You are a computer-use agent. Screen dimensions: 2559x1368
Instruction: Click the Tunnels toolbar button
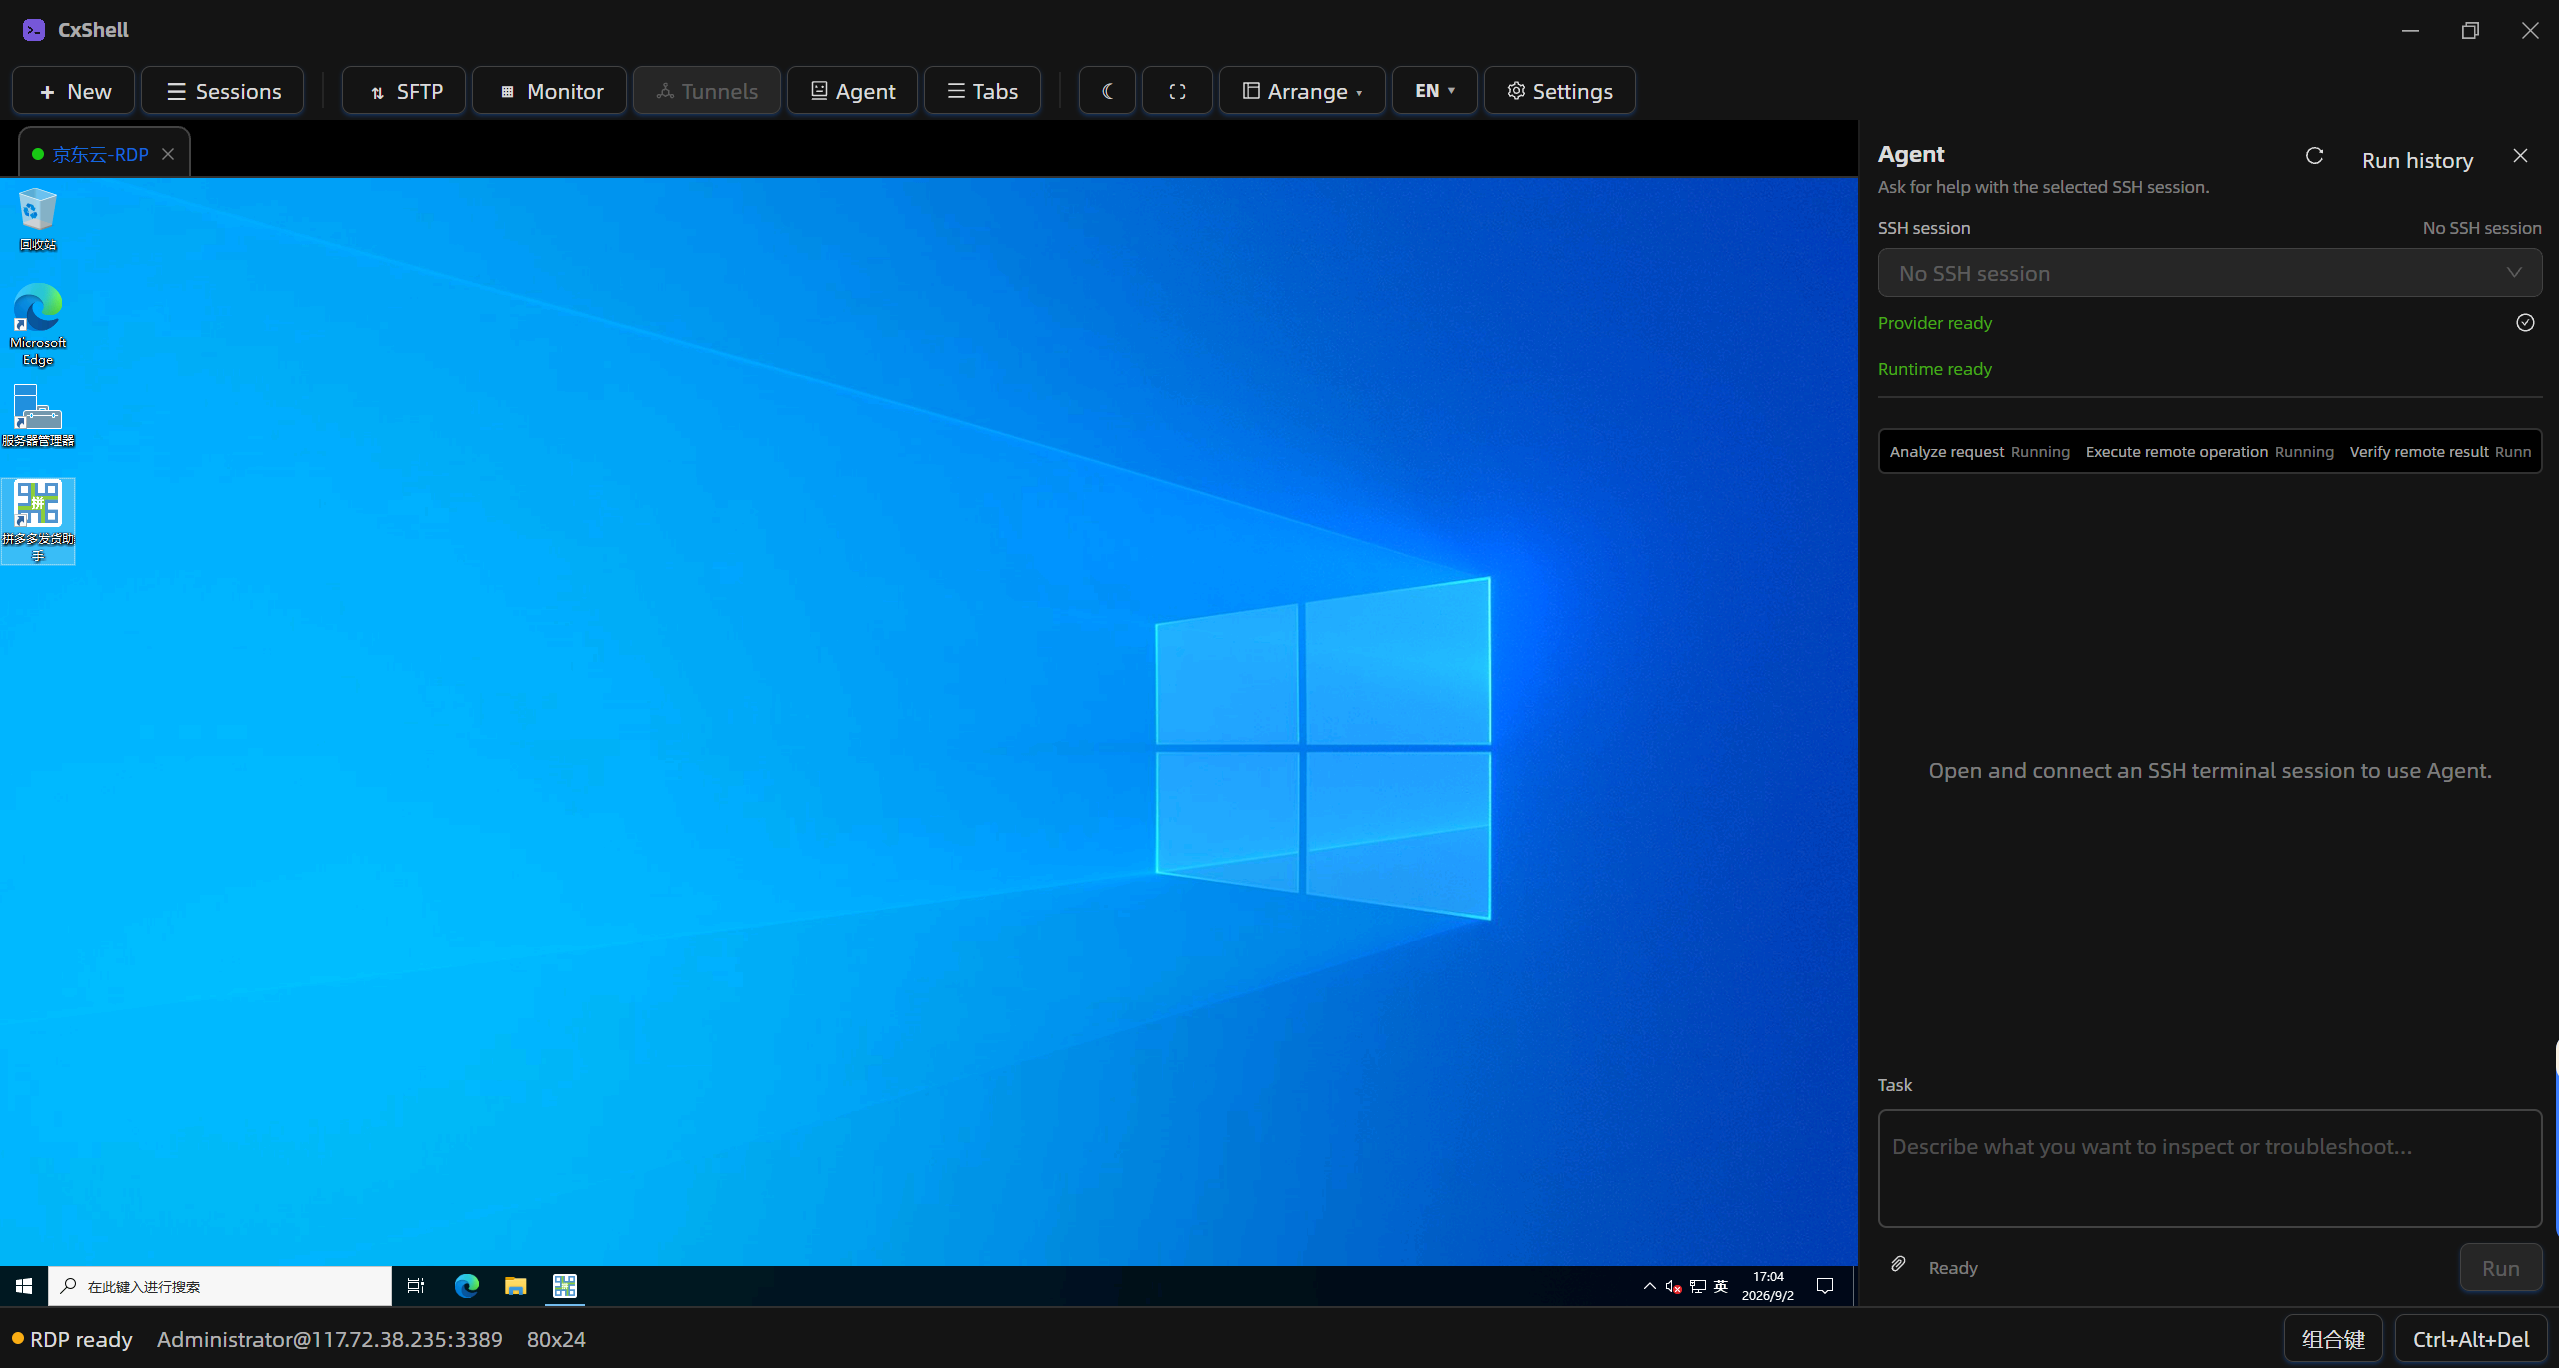[x=707, y=91]
